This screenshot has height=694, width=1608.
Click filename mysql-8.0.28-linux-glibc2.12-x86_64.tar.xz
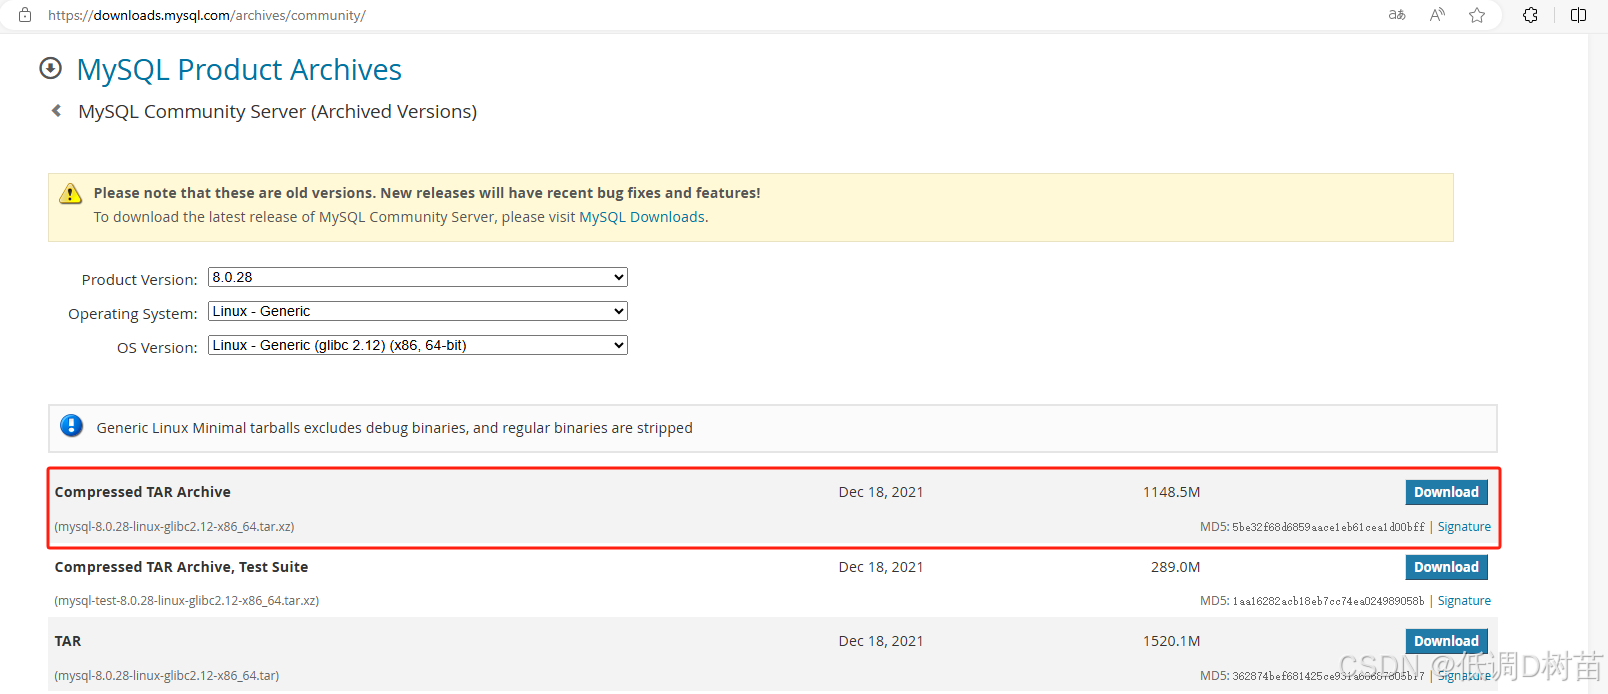[174, 527]
